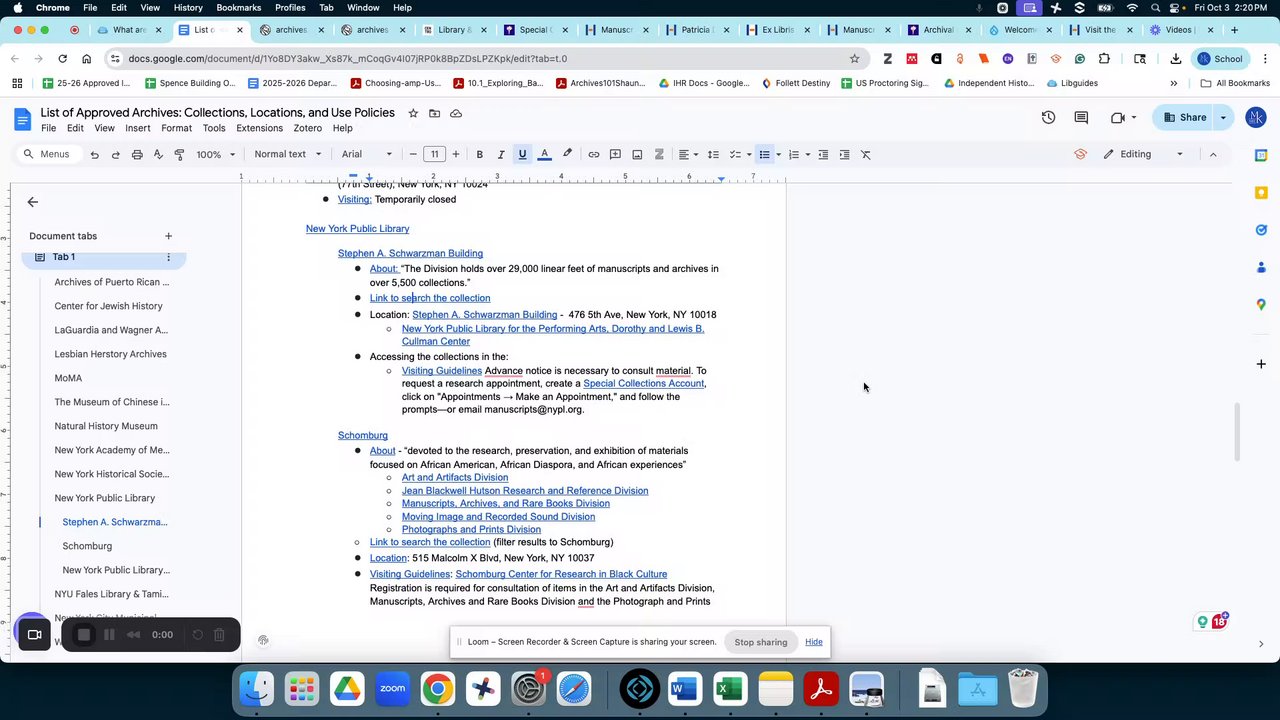The width and height of the screenshot is (1280, 720).
Task: Toggle italic formatting
Action: 501,155
